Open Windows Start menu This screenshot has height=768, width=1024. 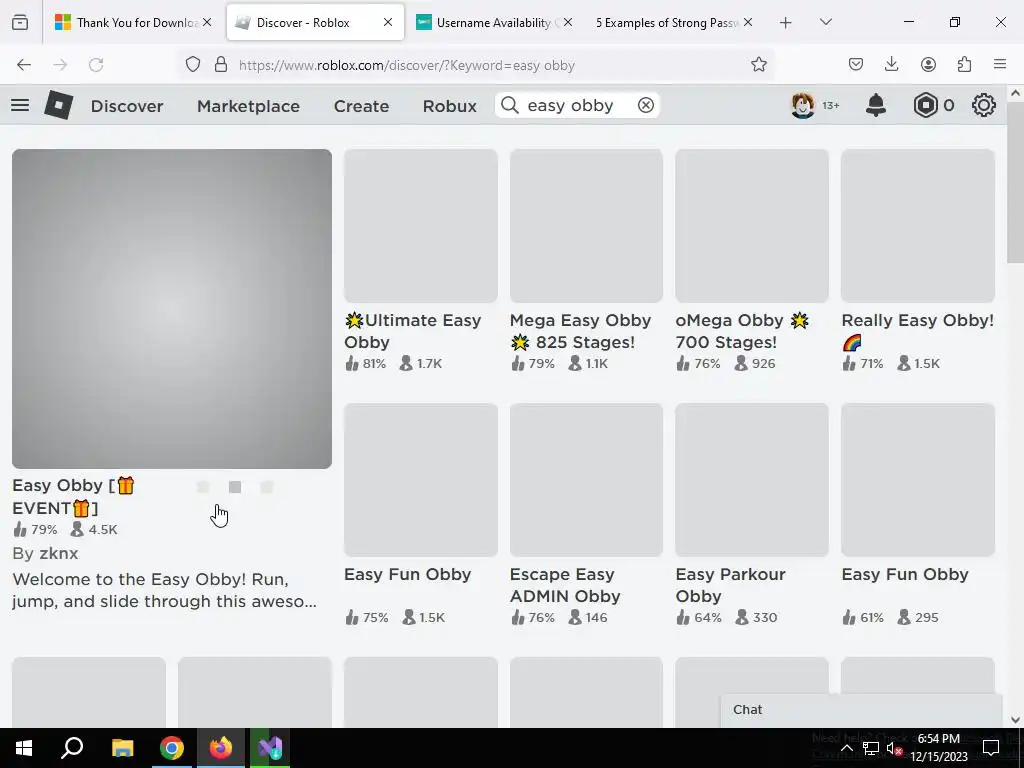coord(24,748)
